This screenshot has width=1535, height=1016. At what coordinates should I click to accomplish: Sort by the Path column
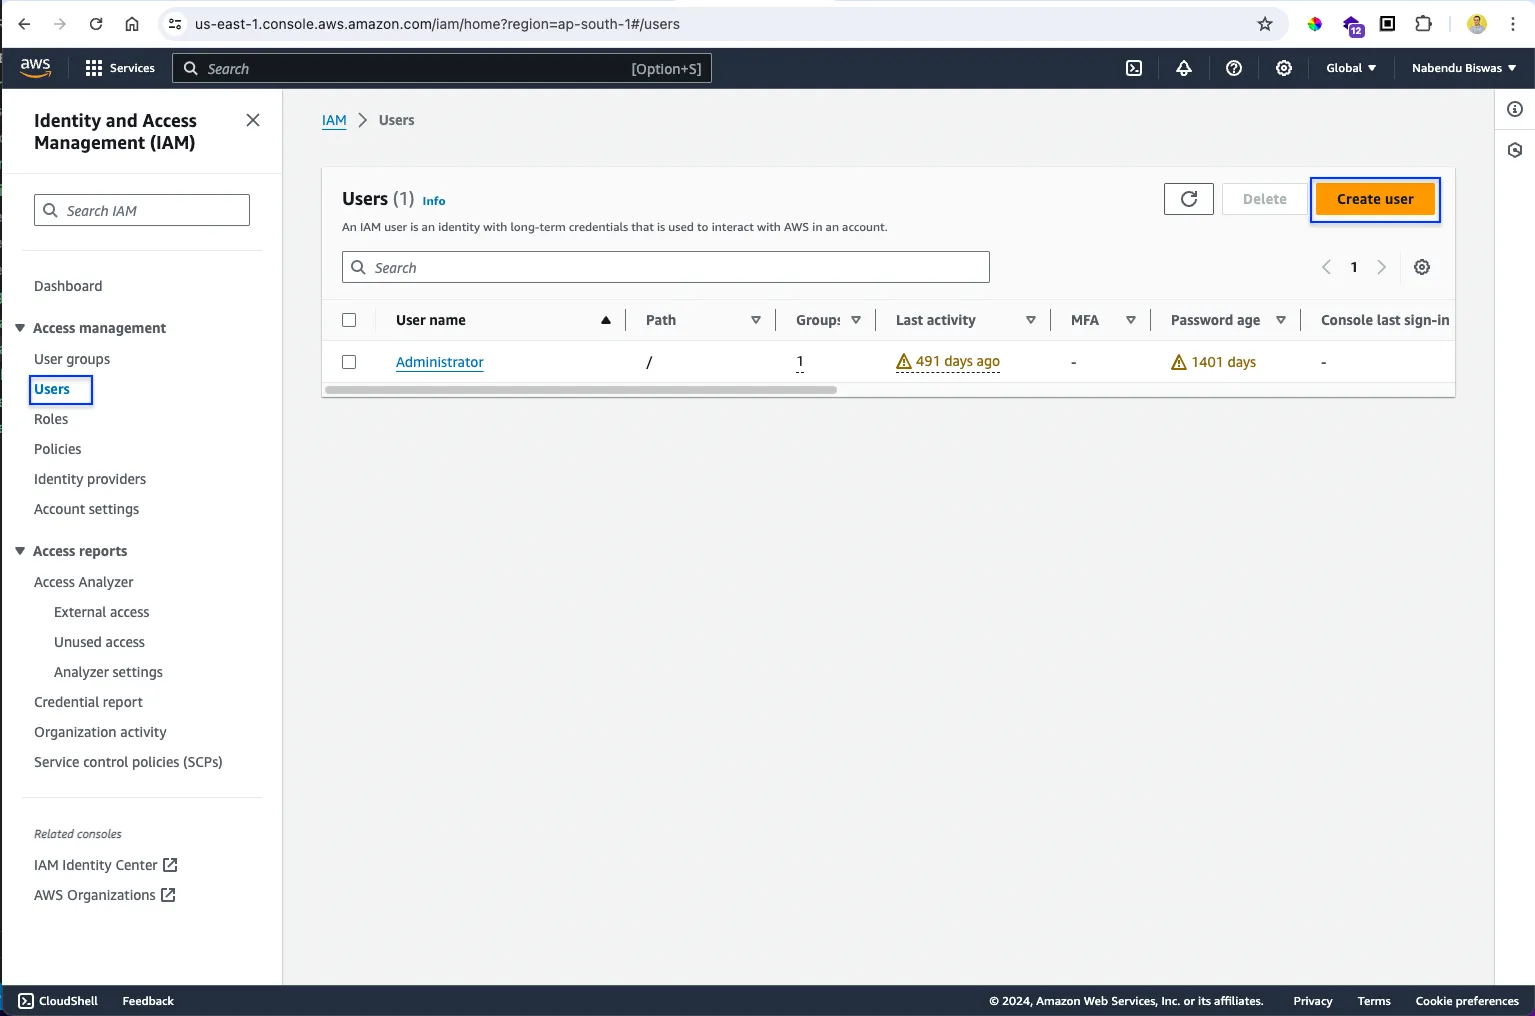coord(755,320)
